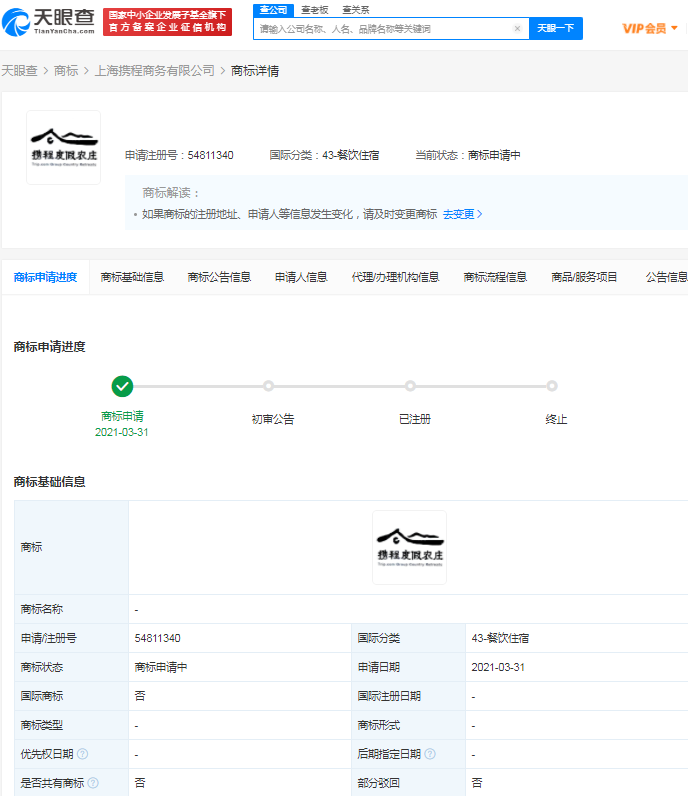
Task: Click help icon beside 是否共有商标
Action: point(93,783)
